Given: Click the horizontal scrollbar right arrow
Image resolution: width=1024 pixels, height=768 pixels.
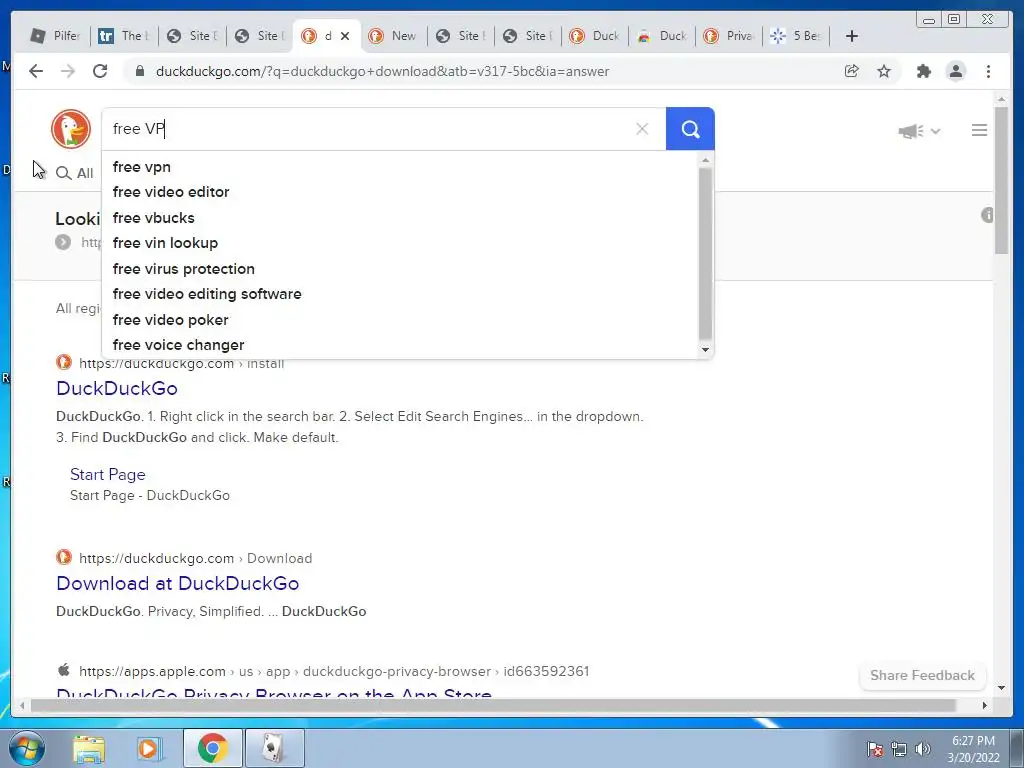Looking at the screenshot, I should click(985, 705).
